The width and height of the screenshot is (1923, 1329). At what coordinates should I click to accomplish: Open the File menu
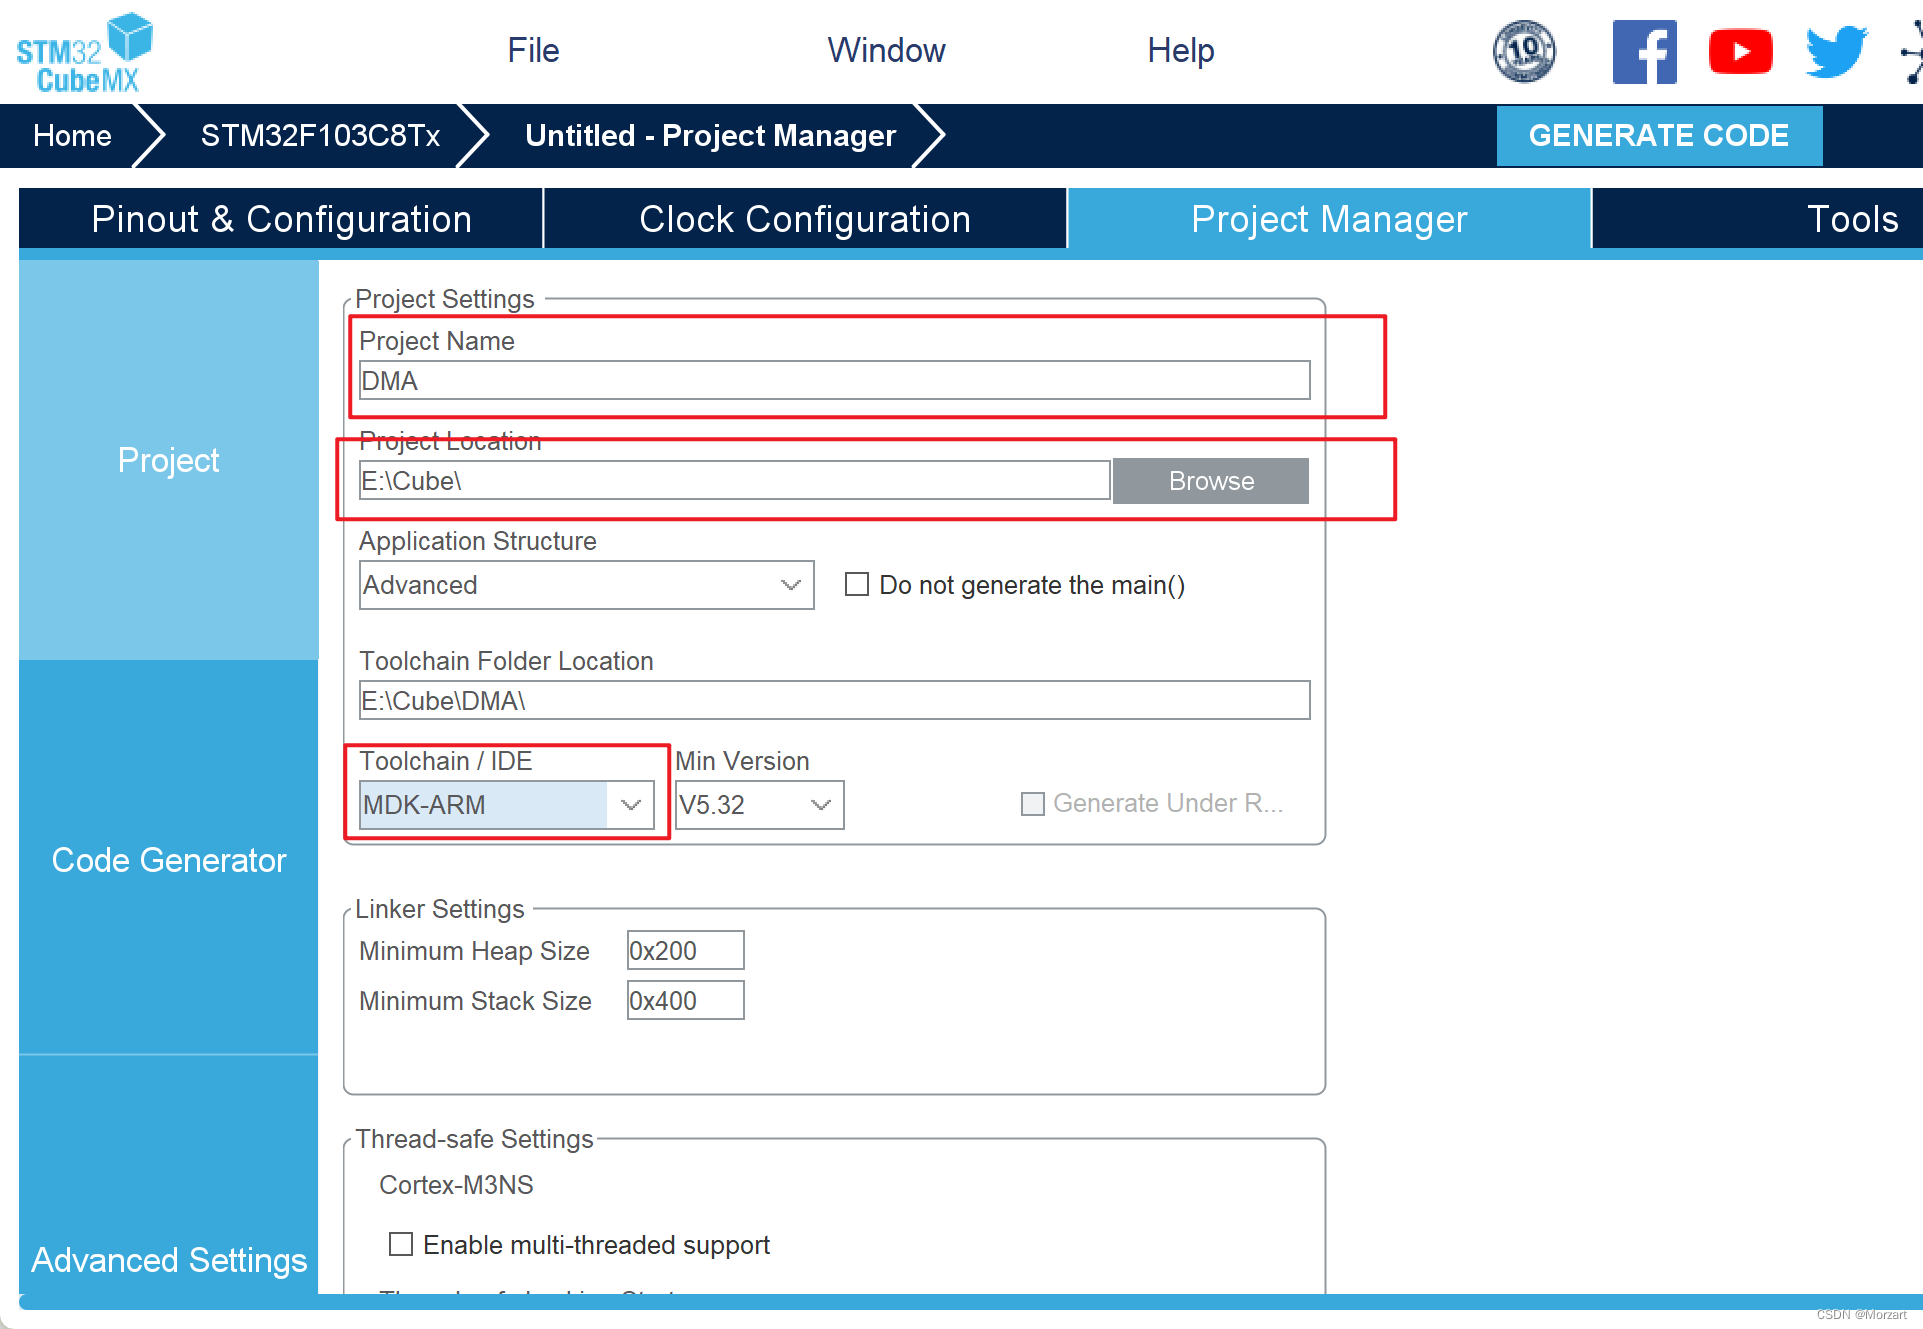[x=533, y=50]
